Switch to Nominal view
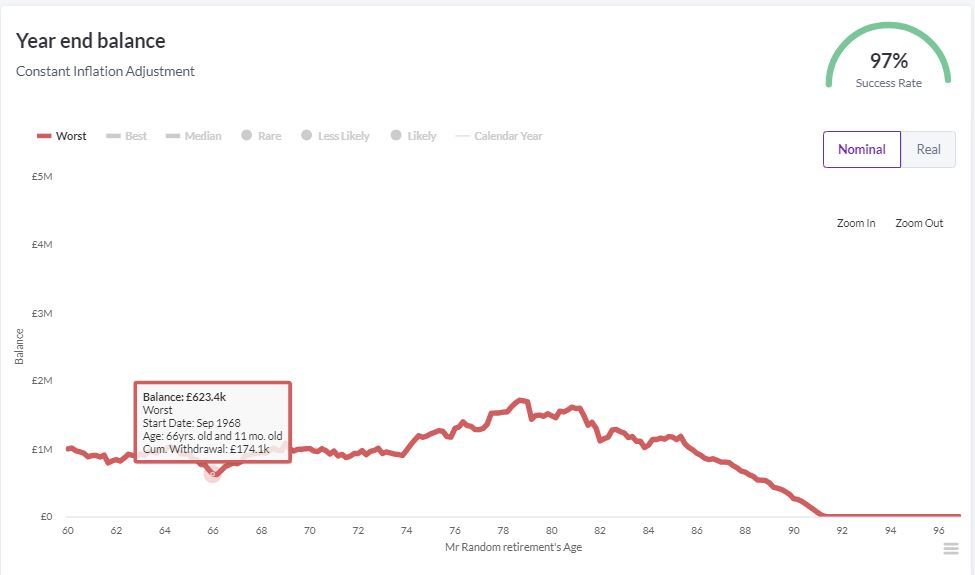975x575 pixels. [861, 149]
